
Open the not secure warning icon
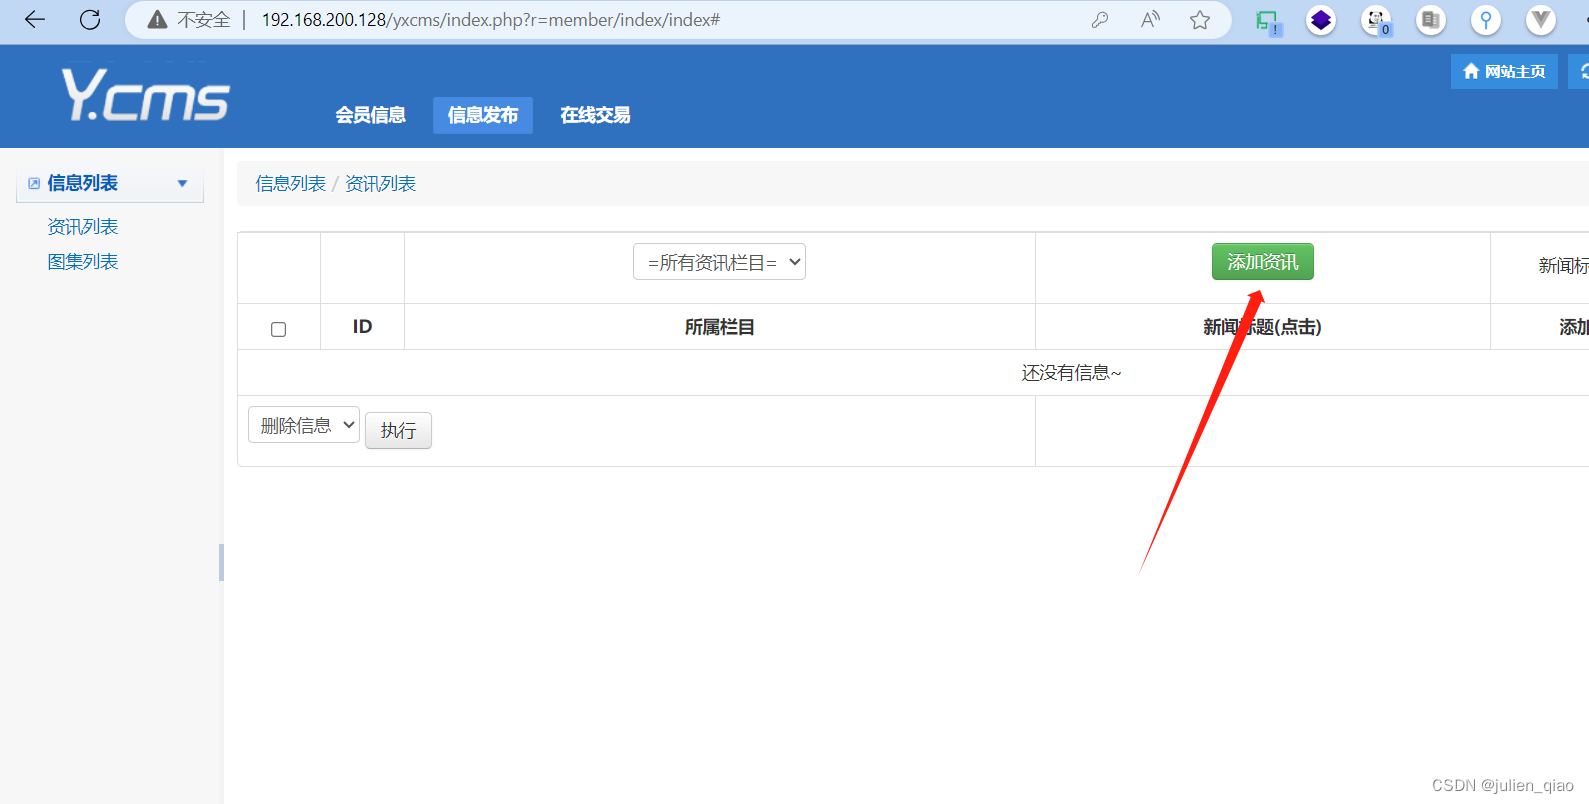pyautogui.click(x=157, y=20)
